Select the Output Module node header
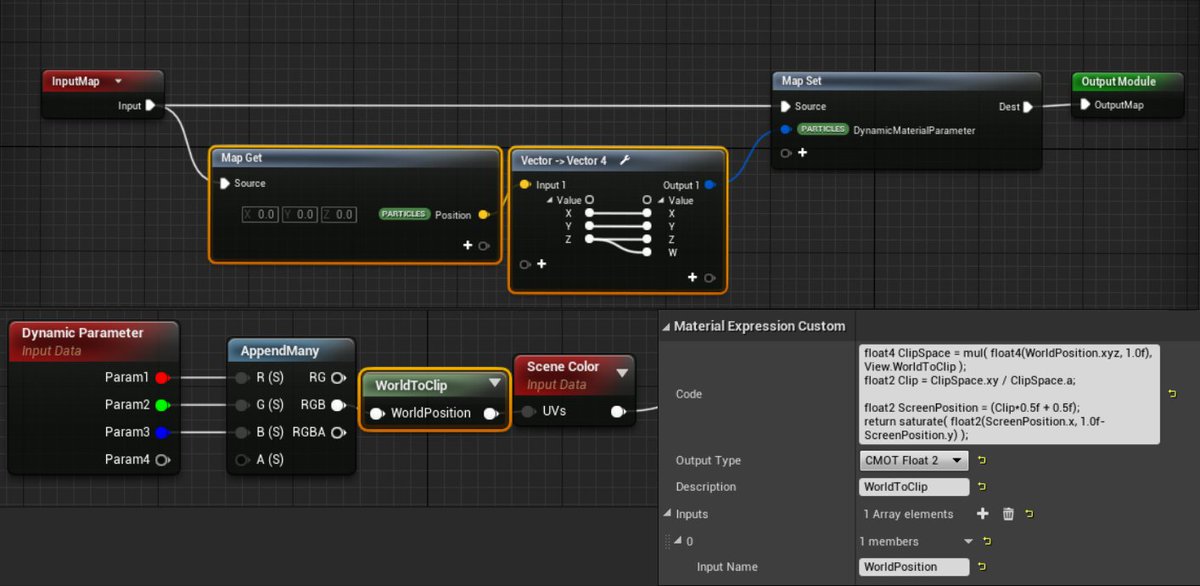This screenshot has width=1200, height=586. point(1126,82)
